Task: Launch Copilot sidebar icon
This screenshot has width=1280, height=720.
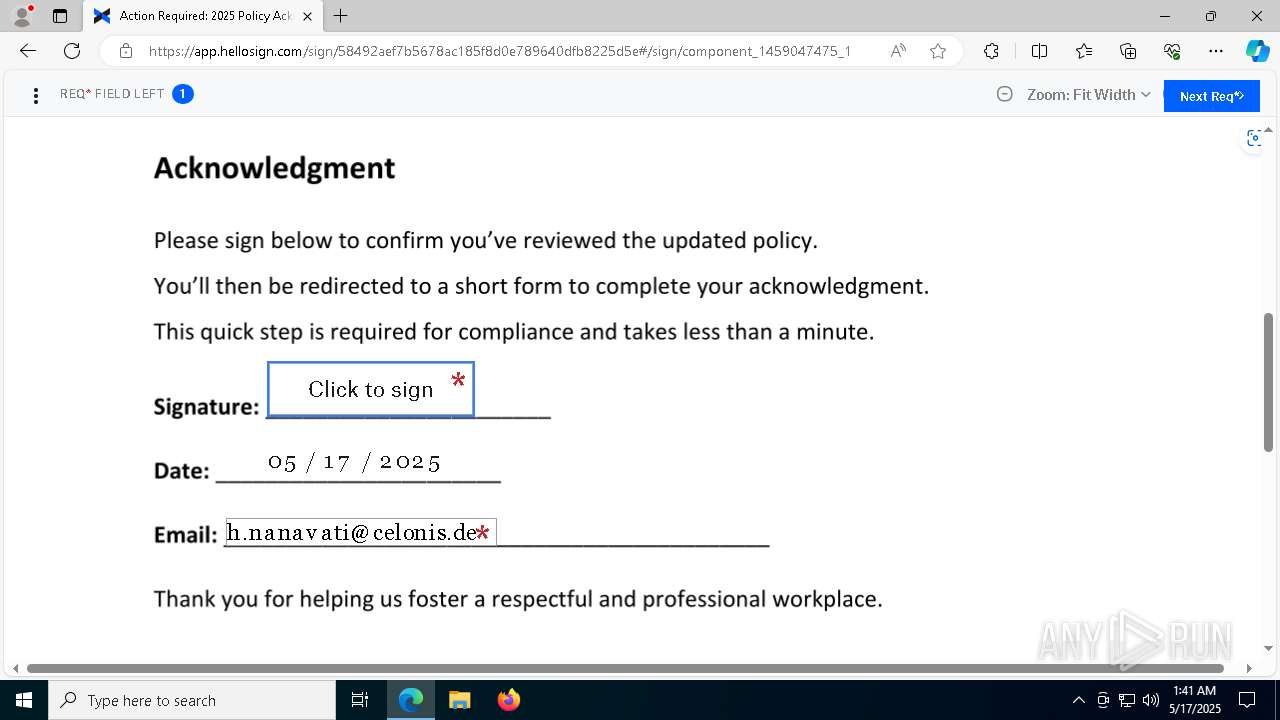Action: click(x=1257, y=51)
